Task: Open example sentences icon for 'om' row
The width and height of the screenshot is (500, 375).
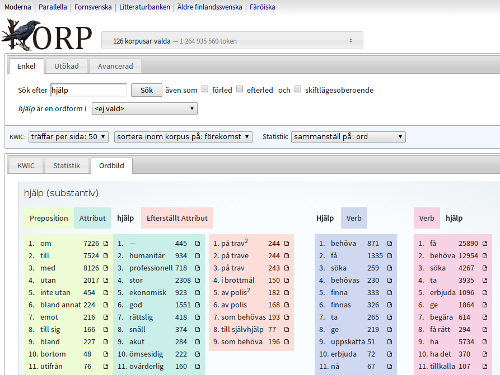Action: [x=106, y=244]
